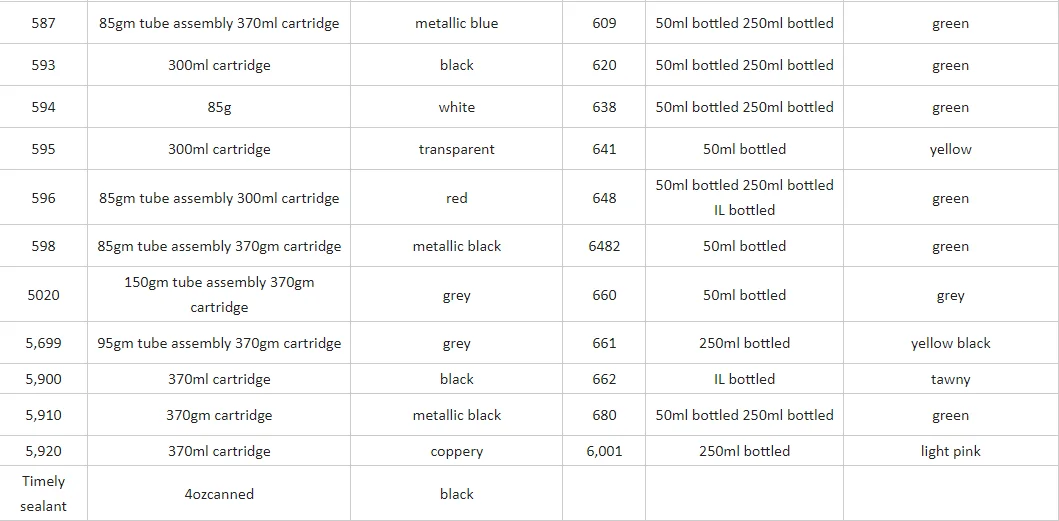Select the light pink color cell
The height and width of the screenshot is (521, 1059).
[x=950, y=451]
